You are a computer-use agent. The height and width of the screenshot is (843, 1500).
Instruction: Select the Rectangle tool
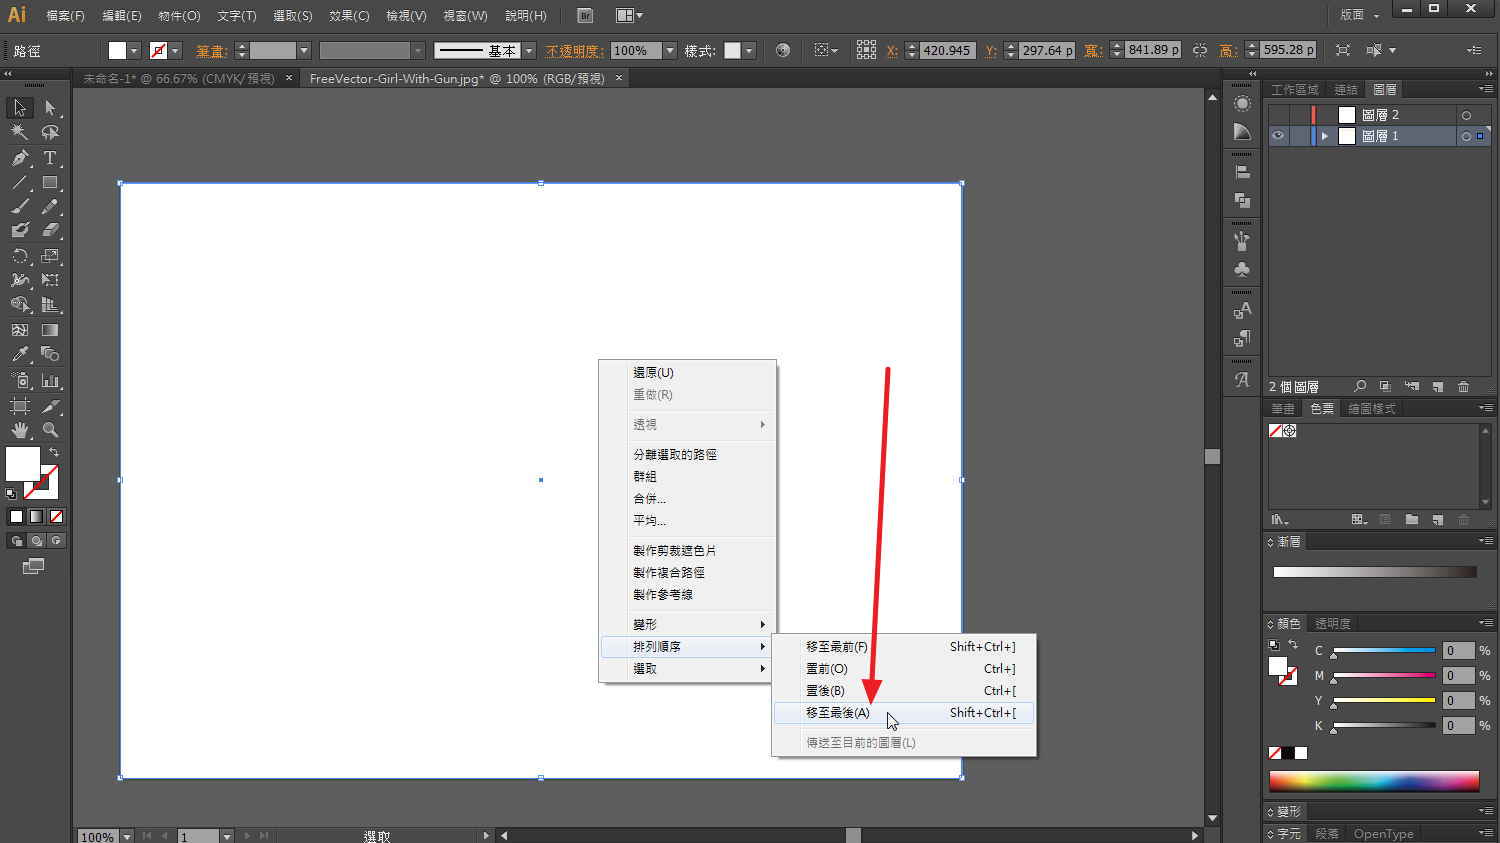[50, 183]
